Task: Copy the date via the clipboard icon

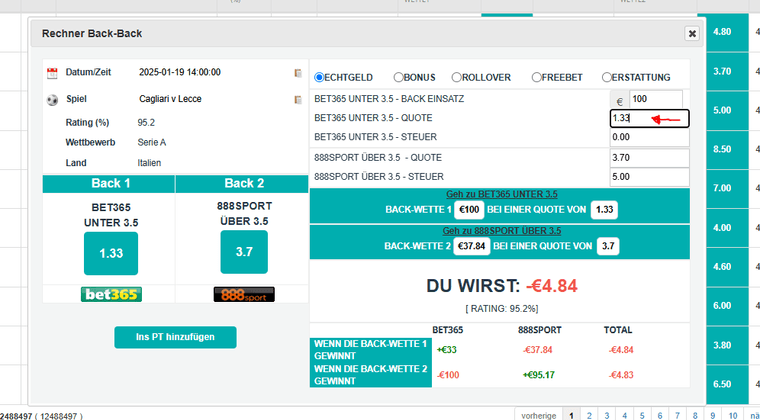Action: click(x=298, y=73)
